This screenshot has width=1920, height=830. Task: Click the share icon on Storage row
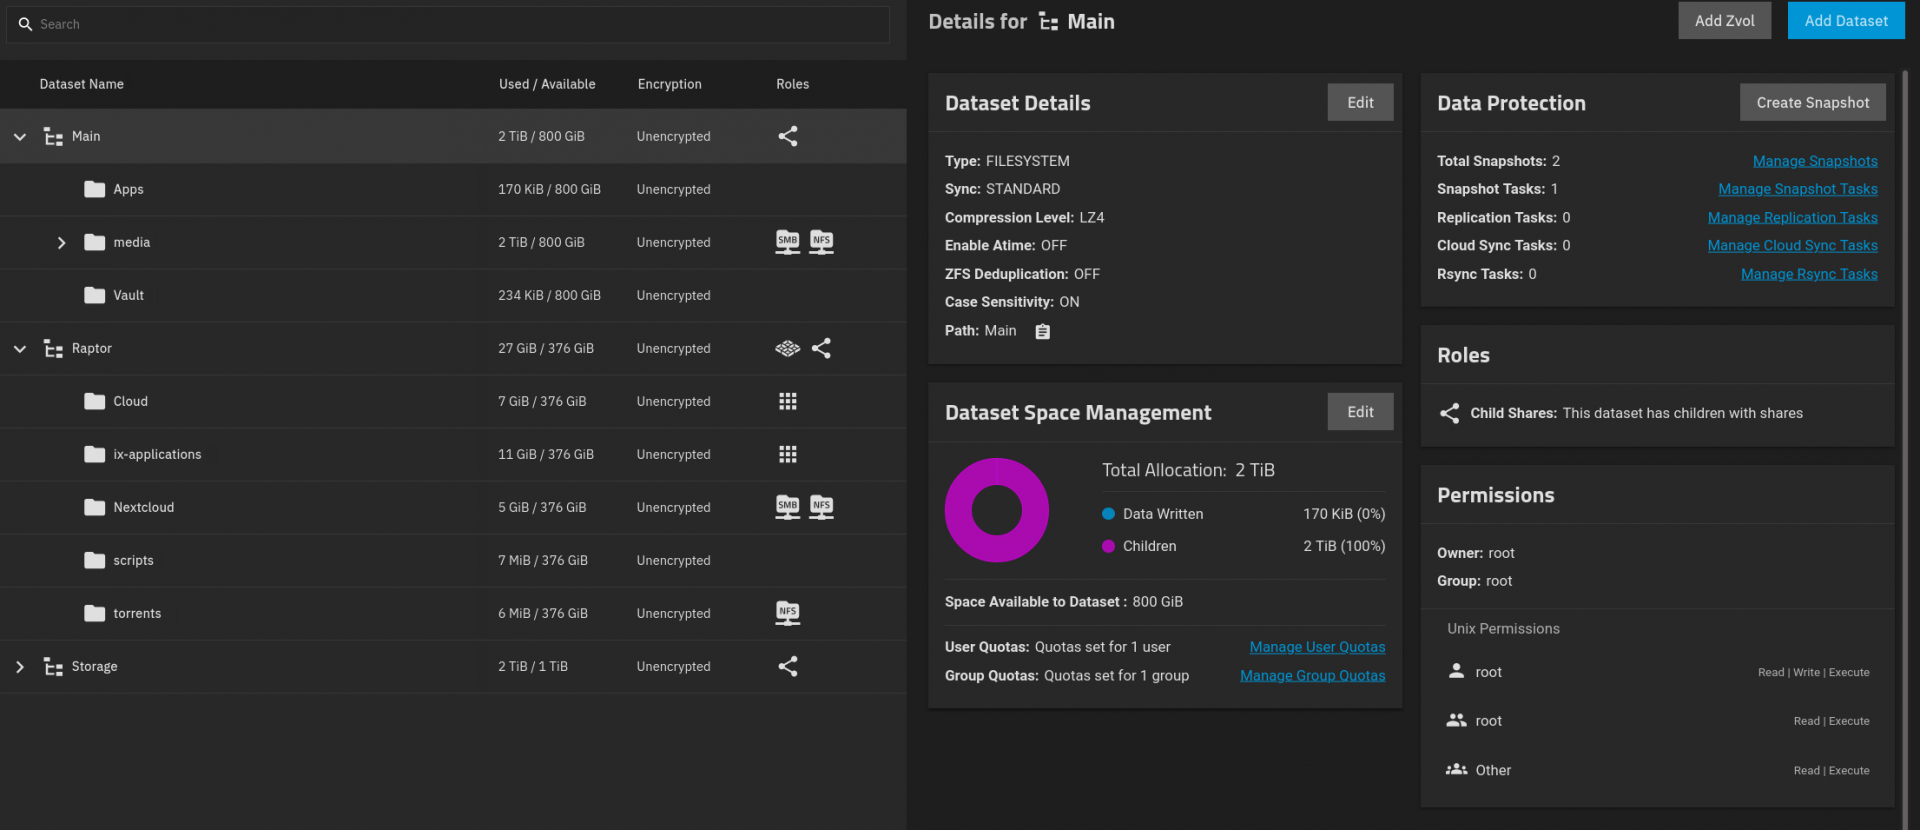pyautogui.click(x=787, y=666)
